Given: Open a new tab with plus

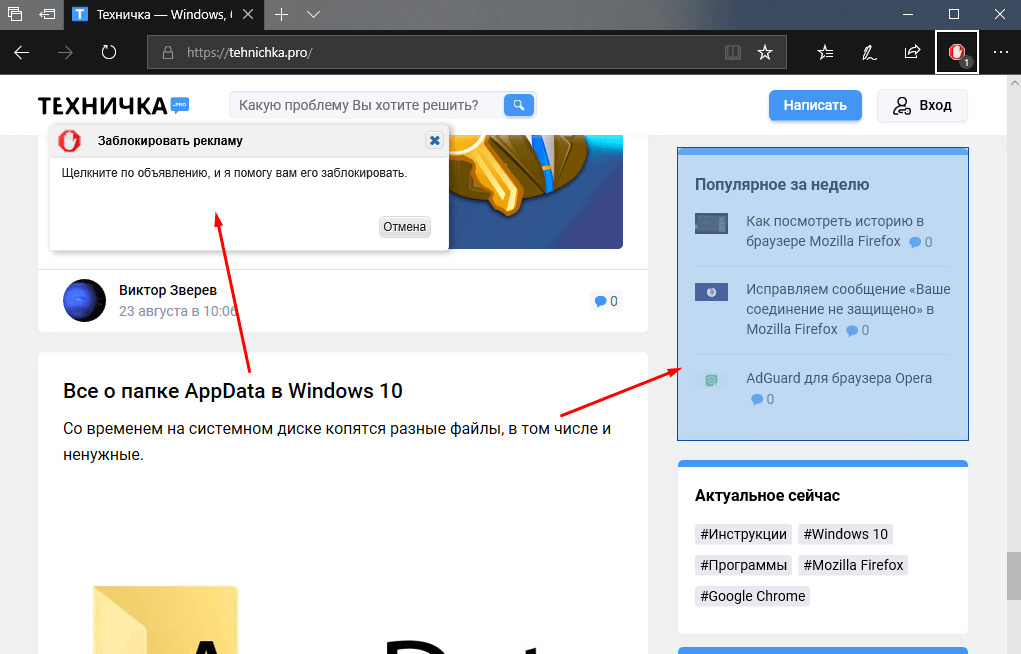Looking at the screenshot, I should pos(281,14).
